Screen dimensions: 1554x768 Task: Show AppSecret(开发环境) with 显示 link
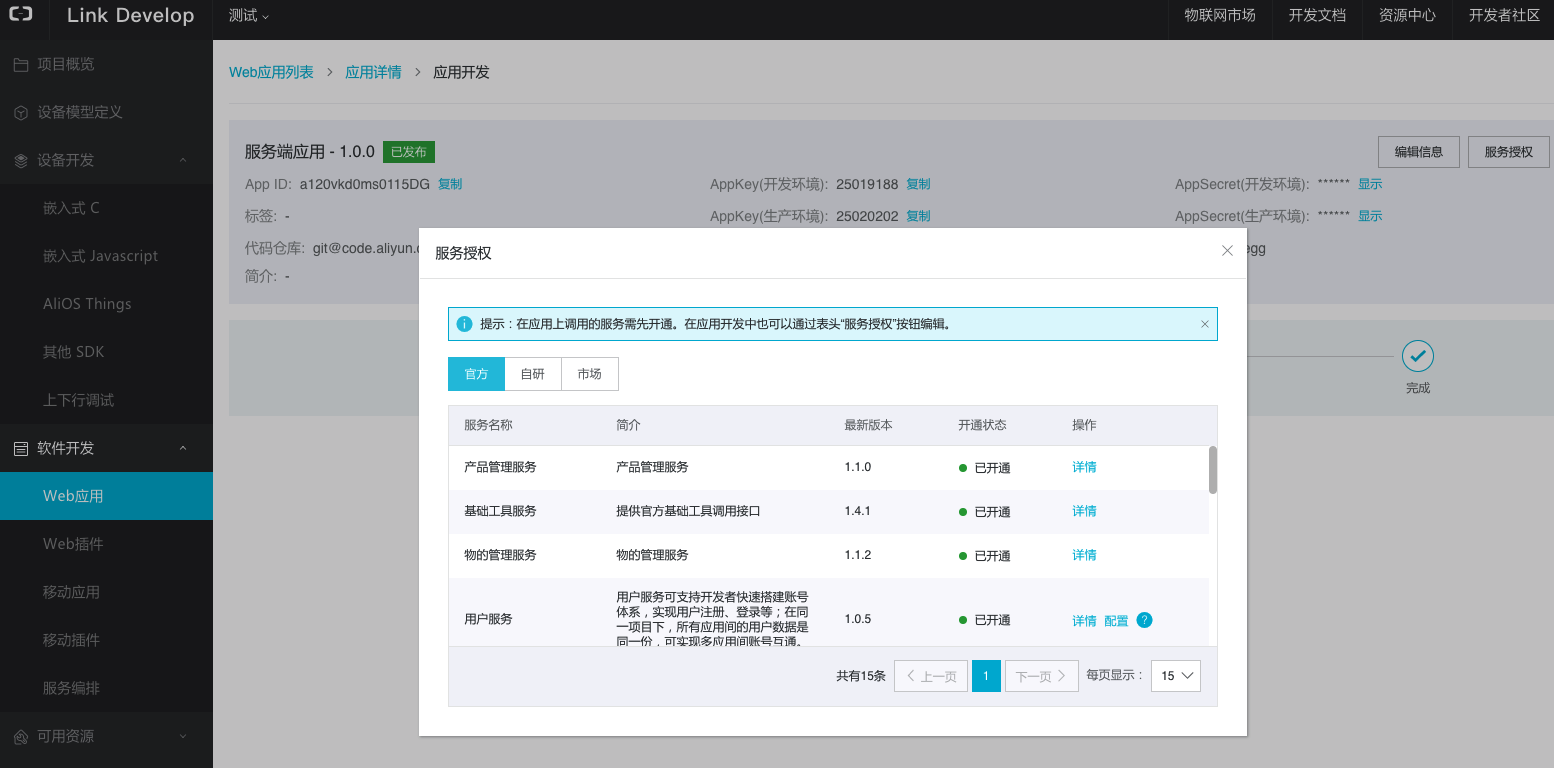click(x=1370, y=184)
